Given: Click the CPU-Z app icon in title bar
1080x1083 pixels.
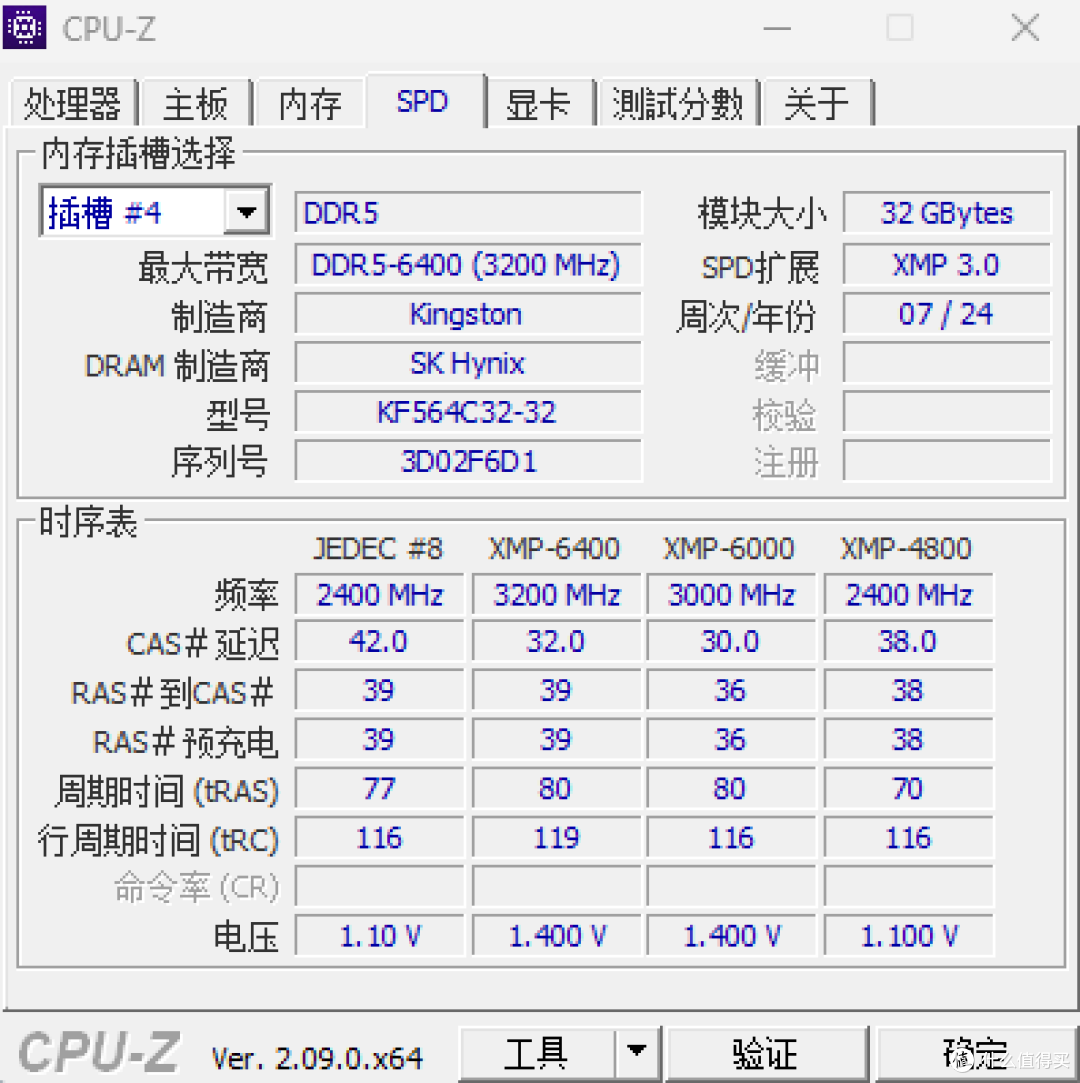Looking at the screenshot, I should click(25, 27).
